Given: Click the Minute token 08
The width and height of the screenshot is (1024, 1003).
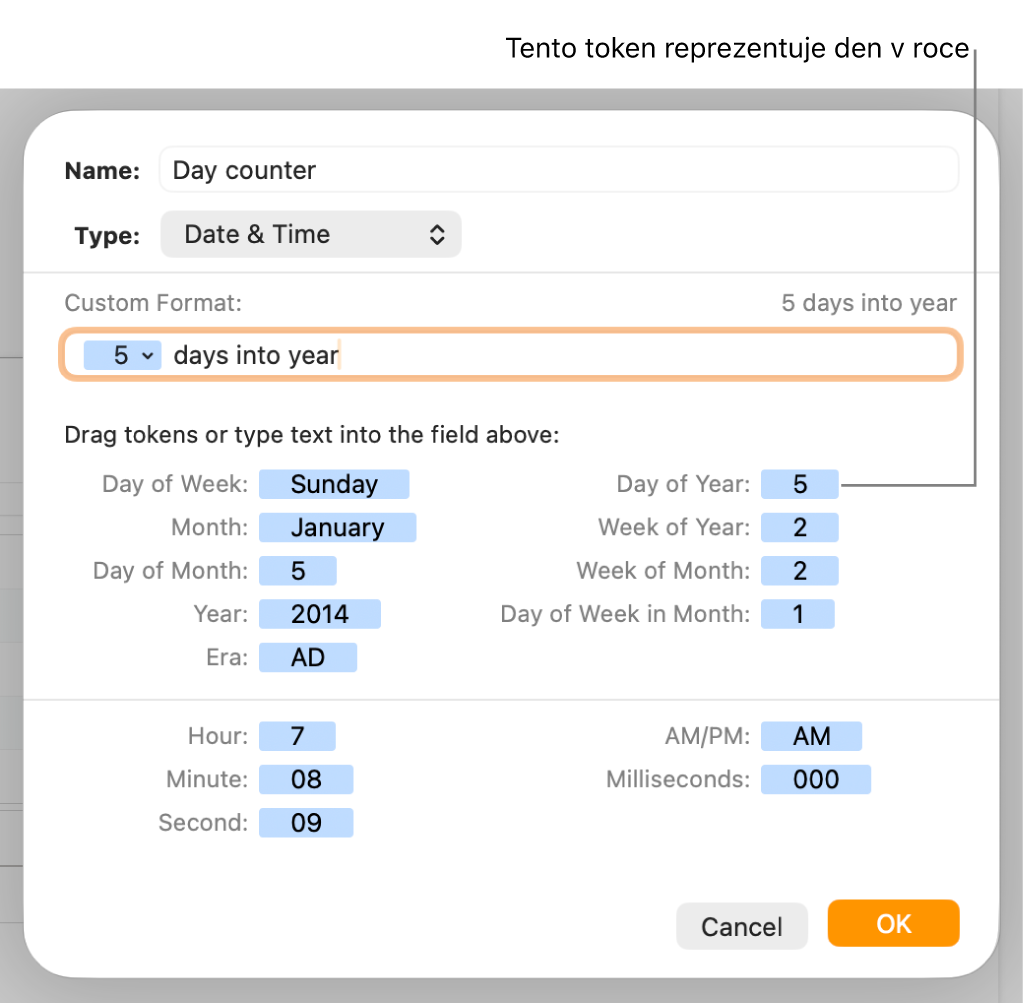Looking at the screenshot, I should coord(306,780).
